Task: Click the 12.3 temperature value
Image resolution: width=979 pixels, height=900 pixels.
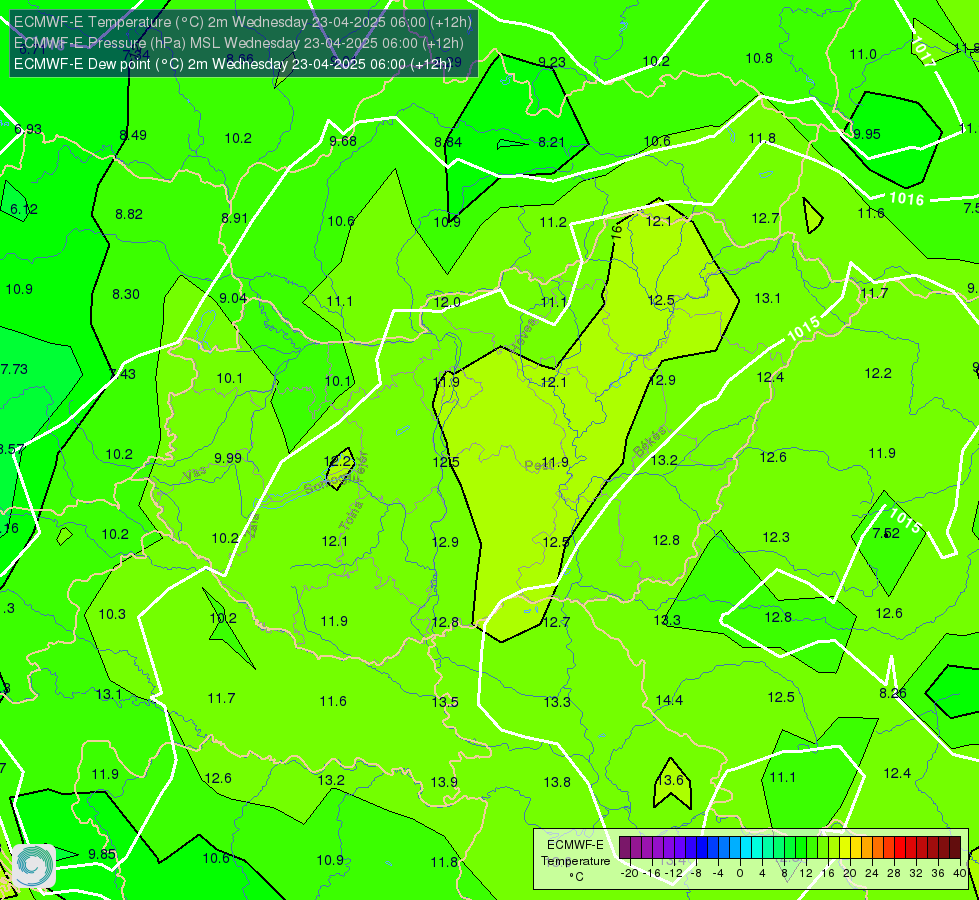Action: pyautogui.click(x=776, y=537)
